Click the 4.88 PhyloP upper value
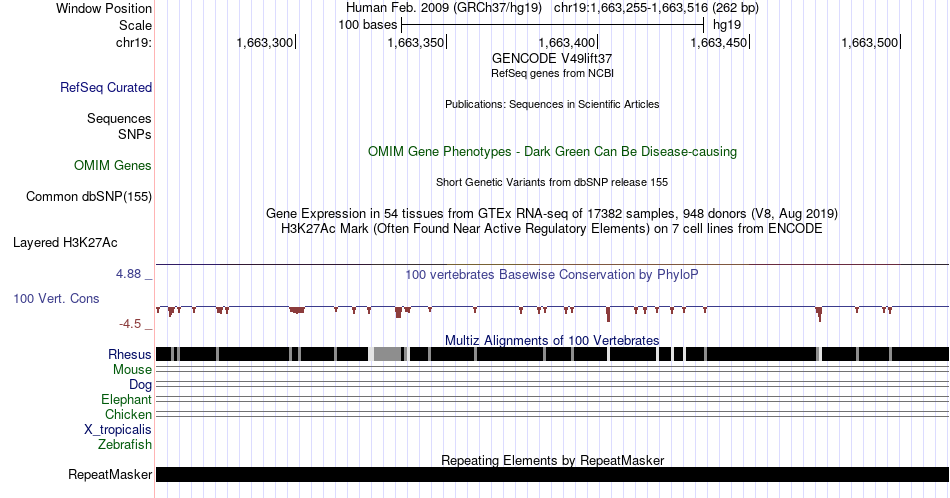The width and height of the screenshot is (950, 498). pyautogui.click(x=128, y=274)
